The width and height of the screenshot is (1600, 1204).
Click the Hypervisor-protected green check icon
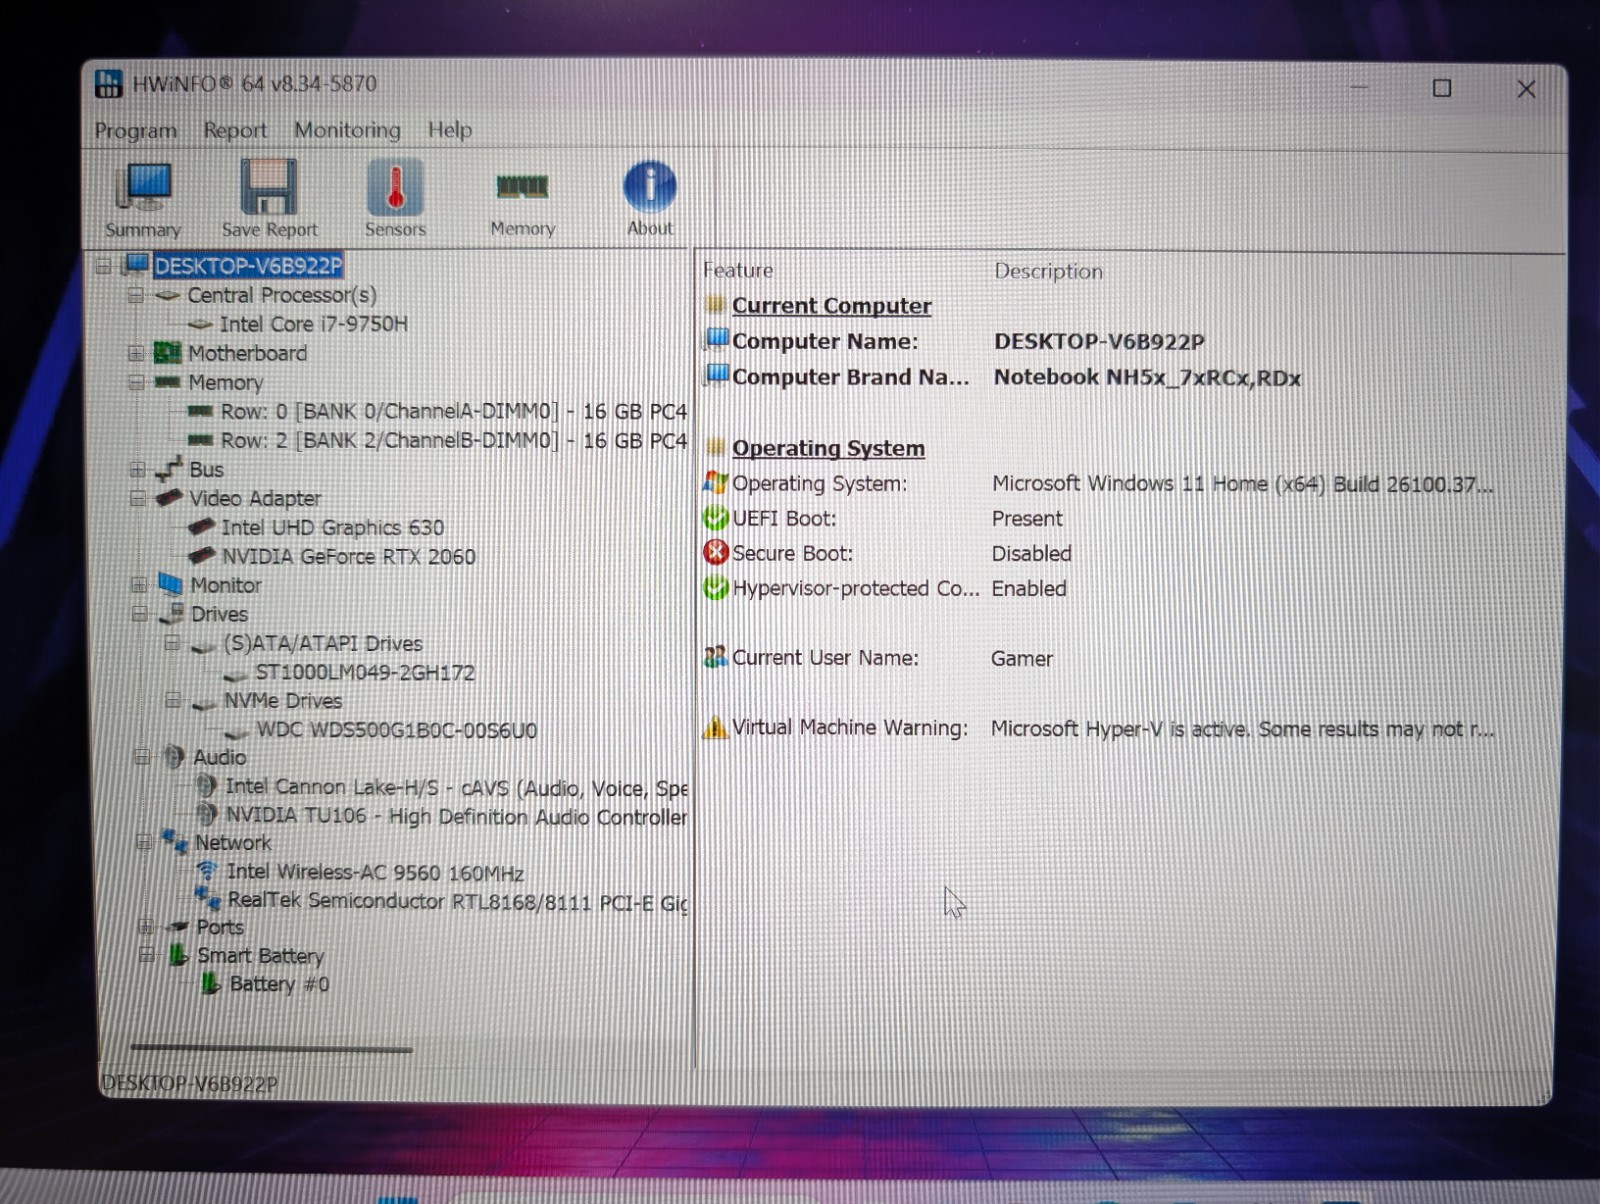click(x=716, y=588)
